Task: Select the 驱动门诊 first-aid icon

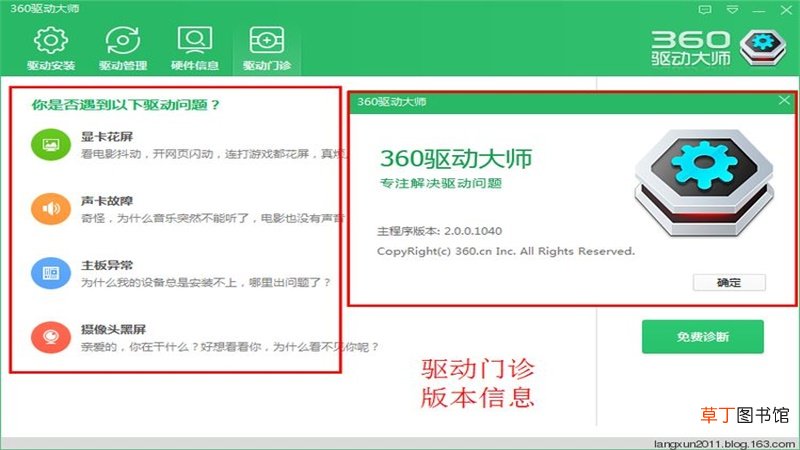Action: click(267, 40)
